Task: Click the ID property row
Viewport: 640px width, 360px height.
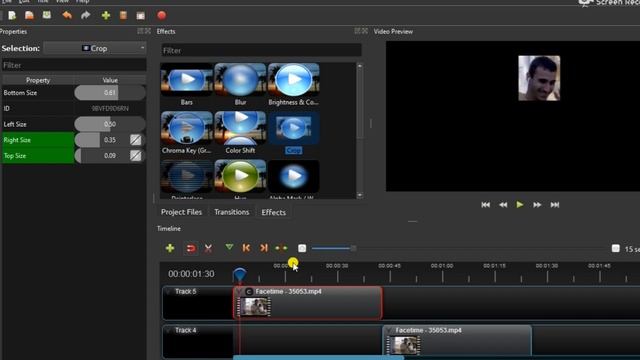Action: [x=73, y=109]
